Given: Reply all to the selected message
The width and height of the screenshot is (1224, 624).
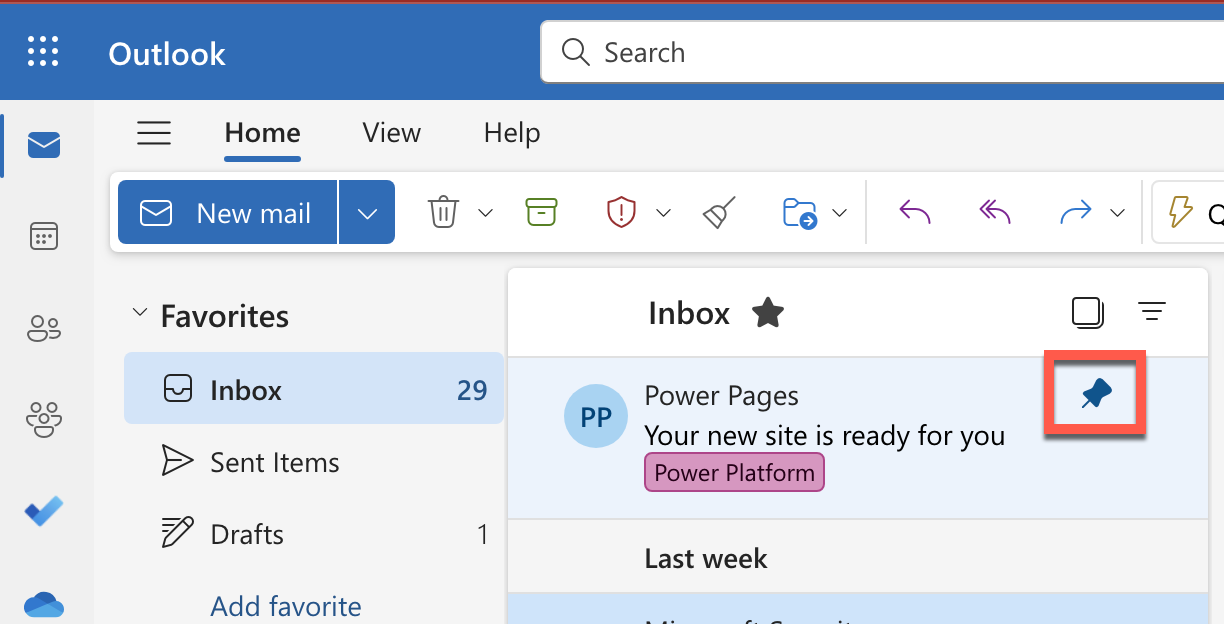Looking at the screenshot, I should (x=995, y=211).
